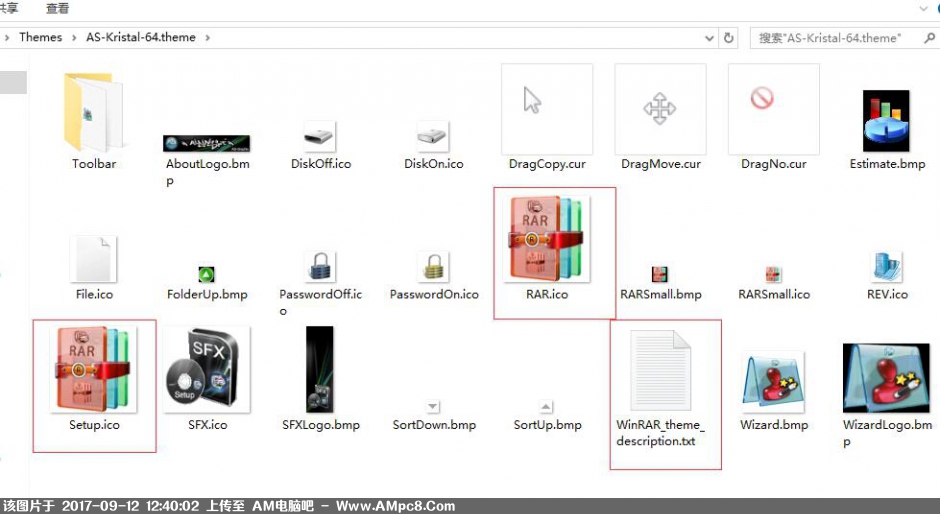Viewport: 940px width, 514px height.
Task: Select the large RAR.ico archive icon
Action: pyautogui.click(x=547, y=238)
